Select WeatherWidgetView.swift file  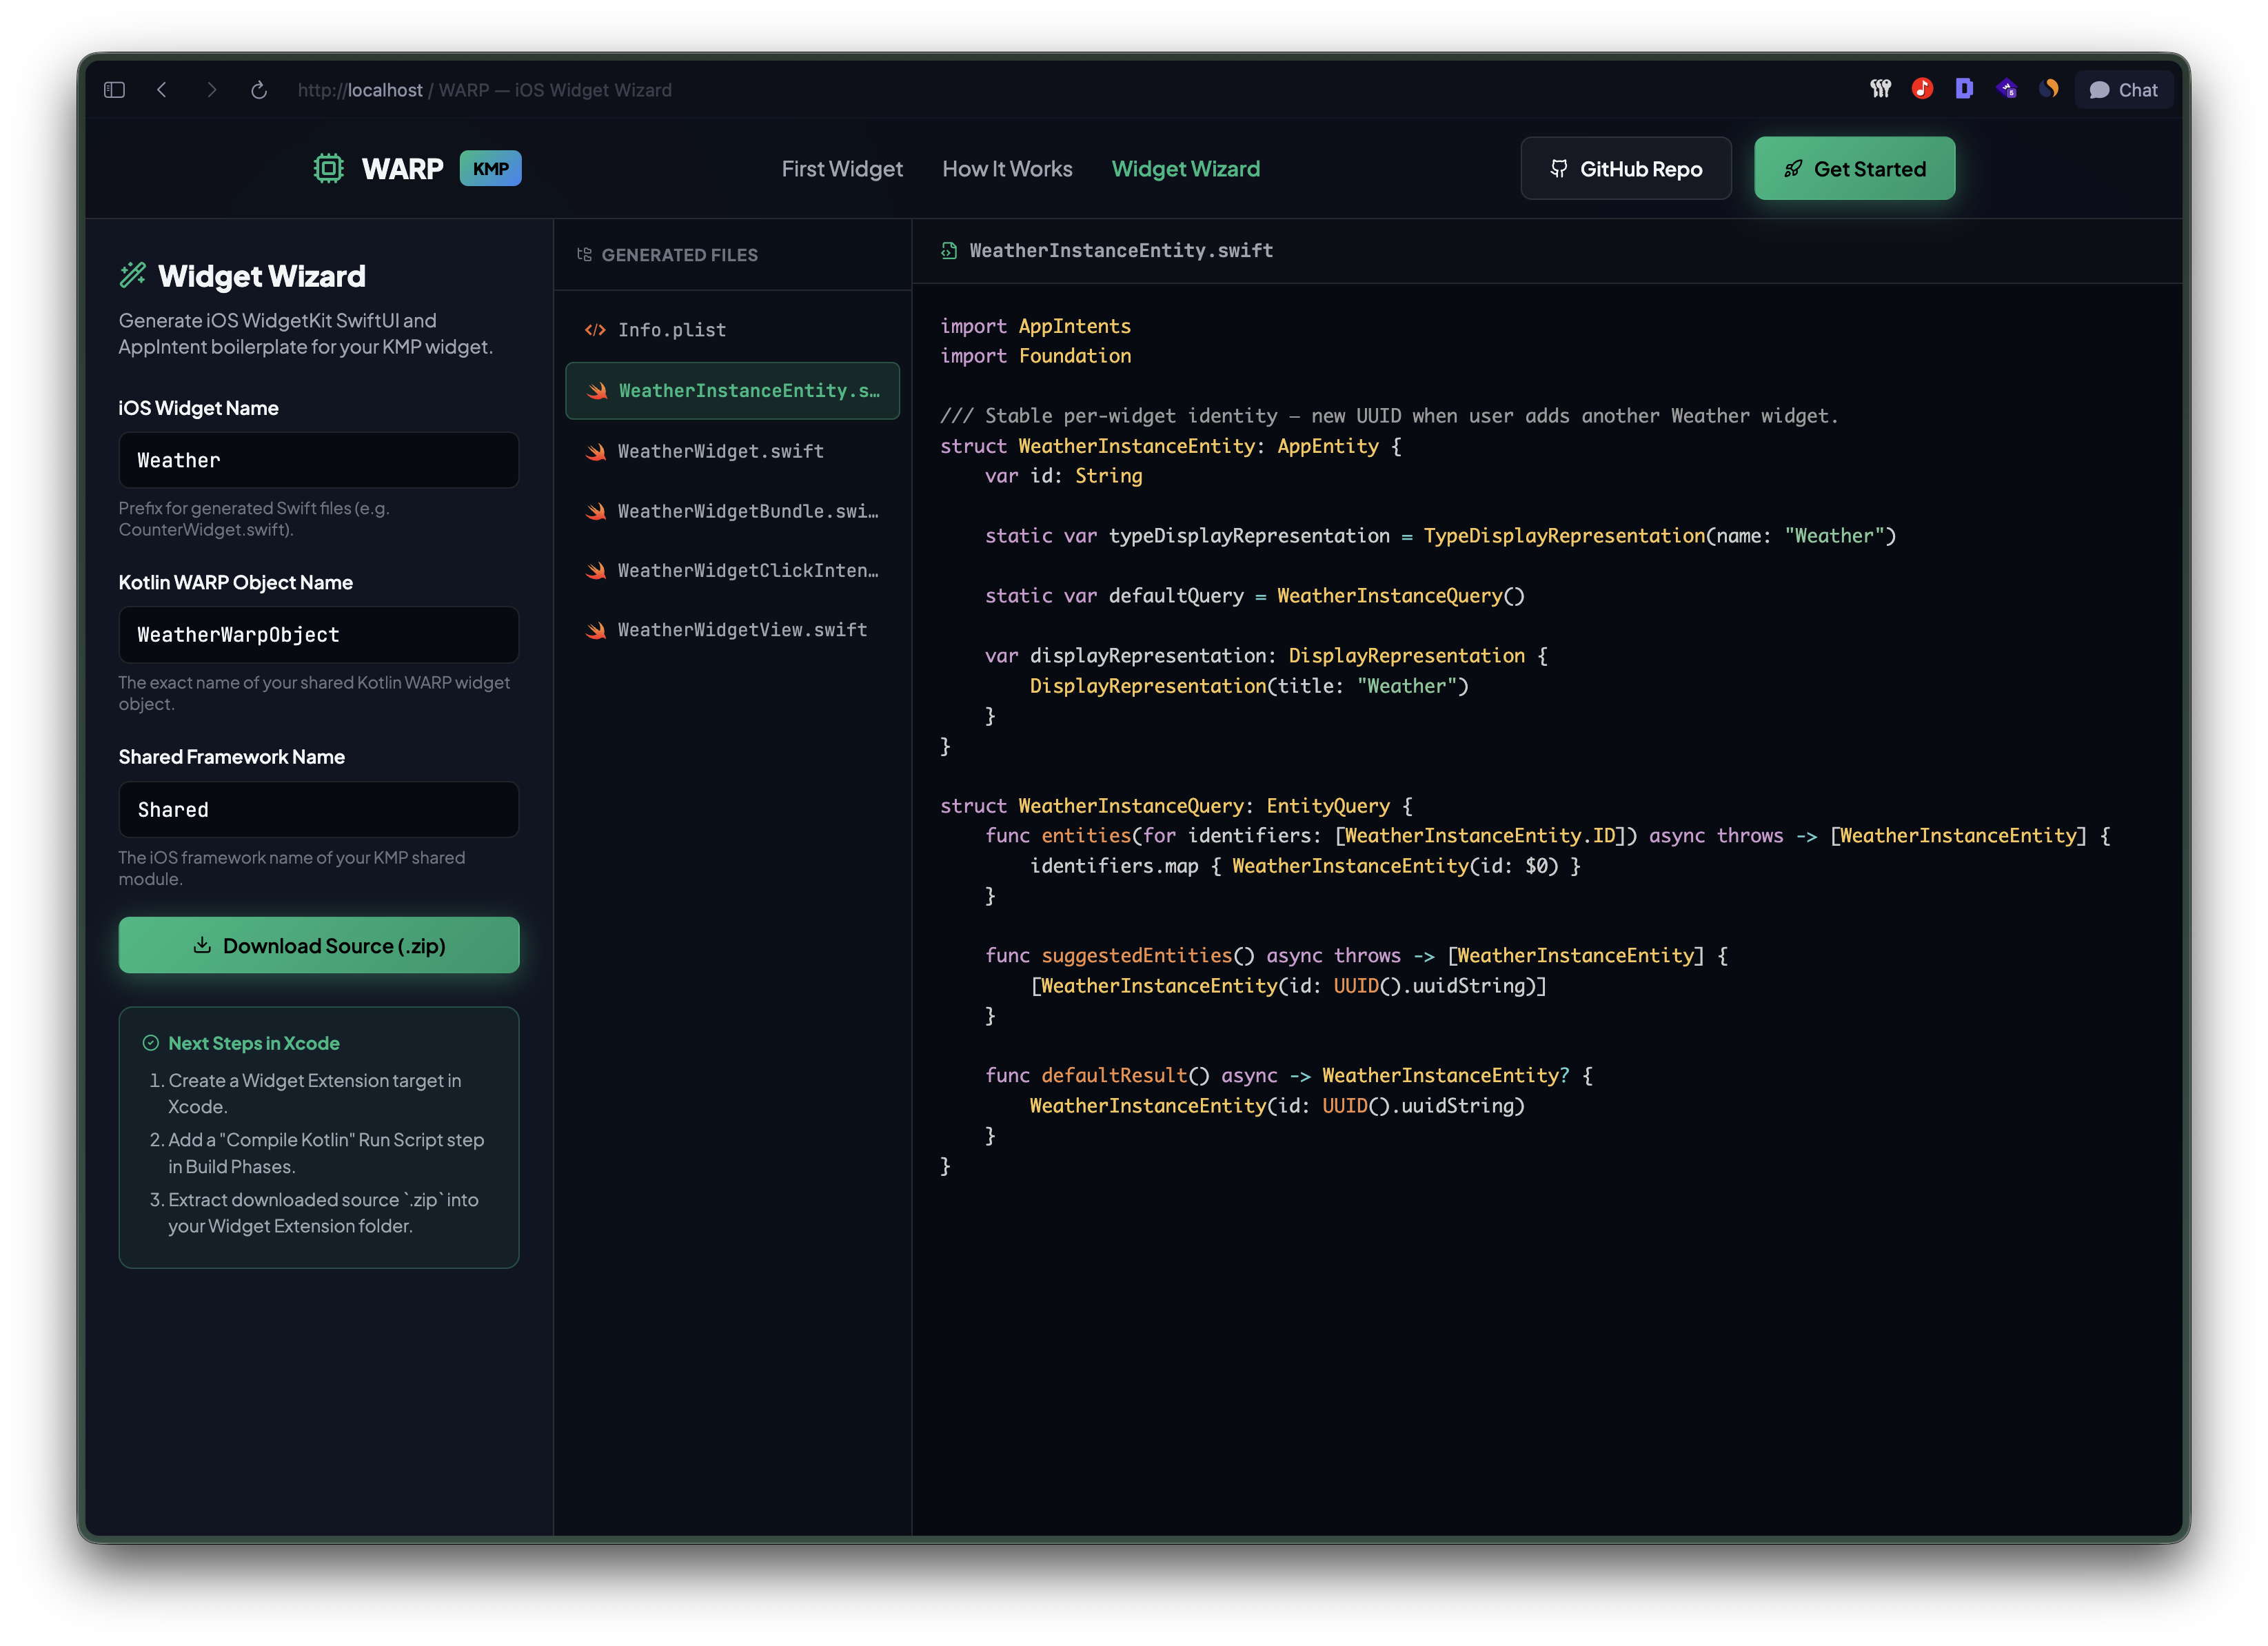point(732,630)
